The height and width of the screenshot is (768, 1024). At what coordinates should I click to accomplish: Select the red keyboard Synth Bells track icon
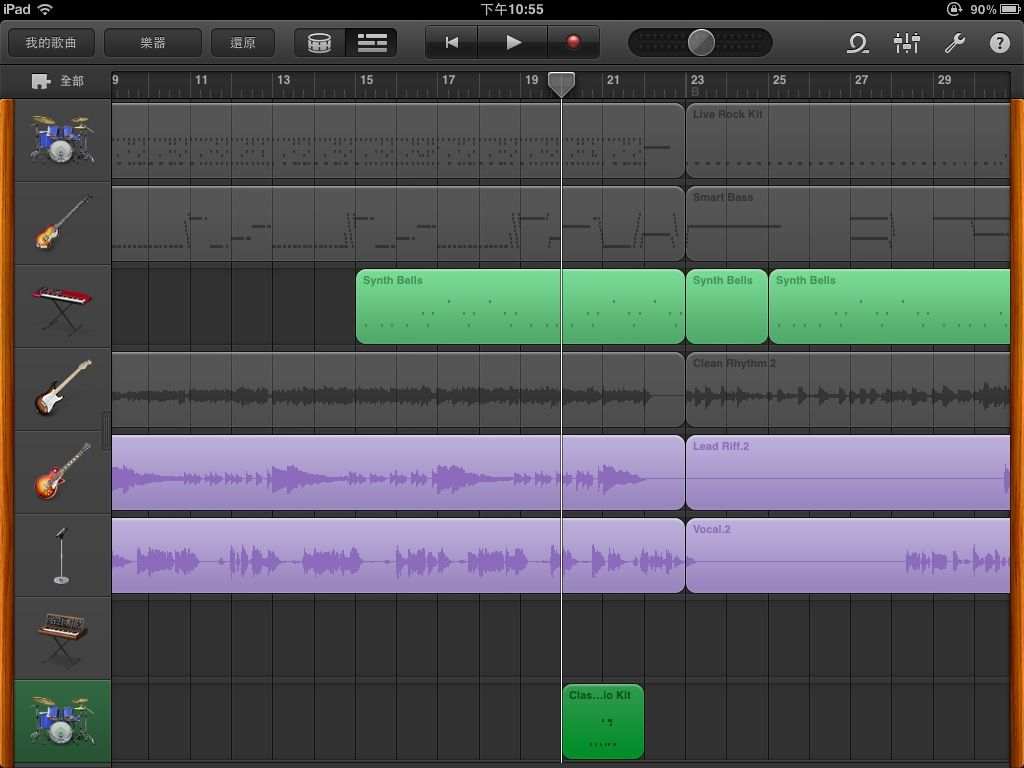point(62,306)
